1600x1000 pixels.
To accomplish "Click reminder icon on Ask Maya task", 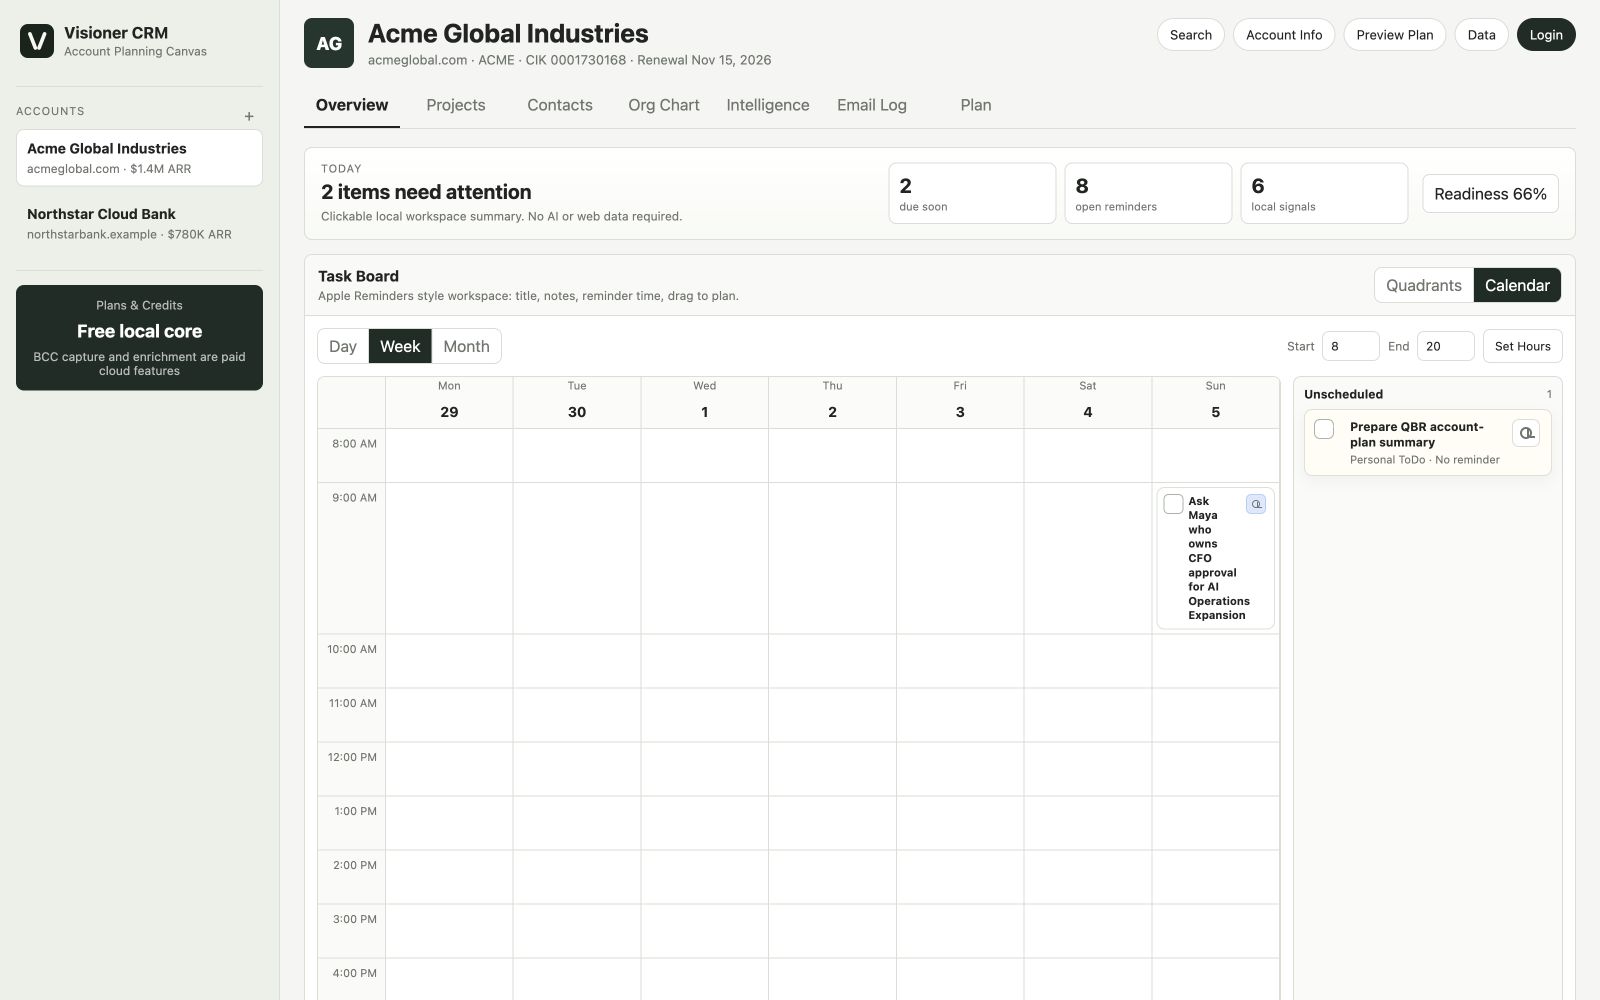I will (x=1256, y=504).
